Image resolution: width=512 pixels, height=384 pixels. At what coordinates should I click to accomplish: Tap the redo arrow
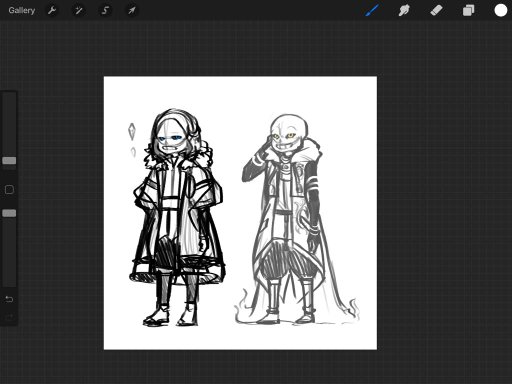9,317
